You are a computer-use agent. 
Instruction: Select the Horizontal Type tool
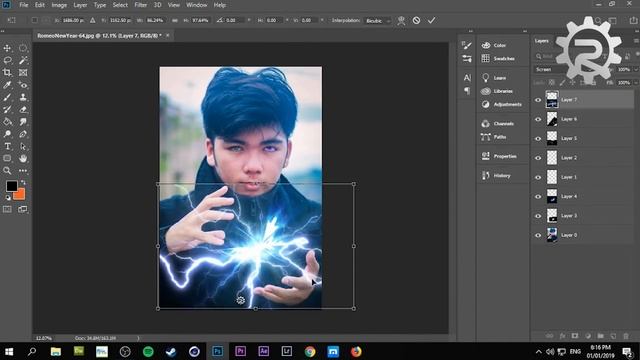(x=7, y=146)
